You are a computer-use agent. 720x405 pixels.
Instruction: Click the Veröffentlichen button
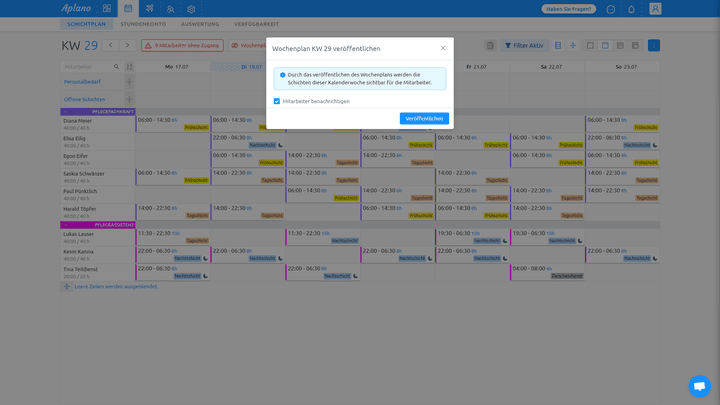424,118
